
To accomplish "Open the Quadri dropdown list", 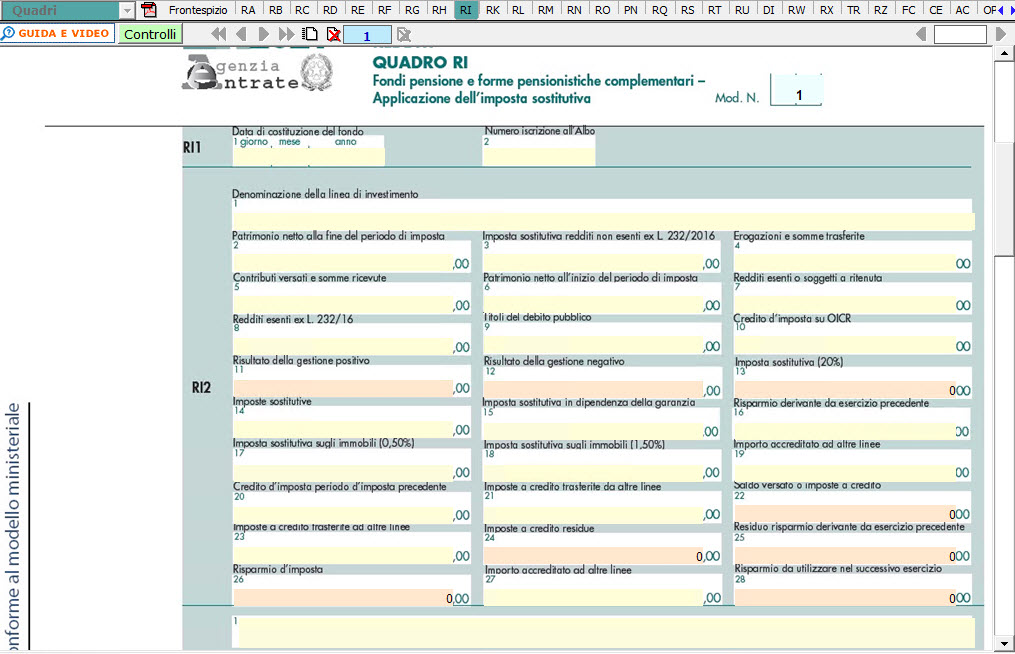I will (x=127, y=10).
